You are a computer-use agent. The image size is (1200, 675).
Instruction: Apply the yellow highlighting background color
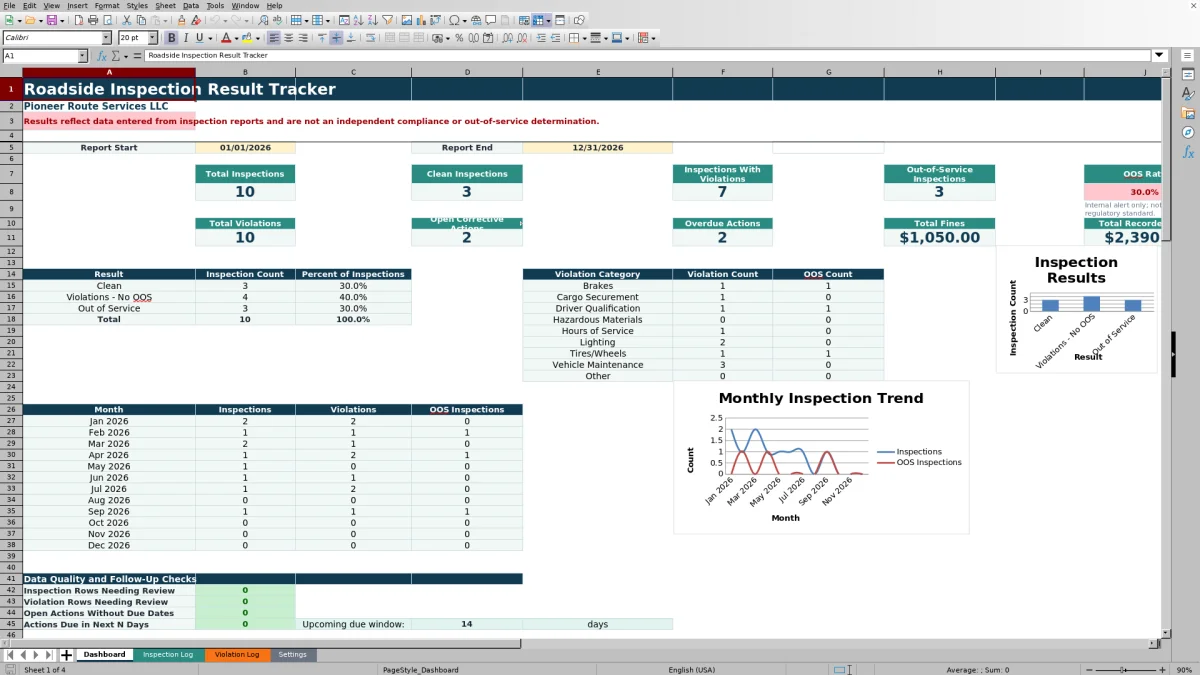point(246,38)
